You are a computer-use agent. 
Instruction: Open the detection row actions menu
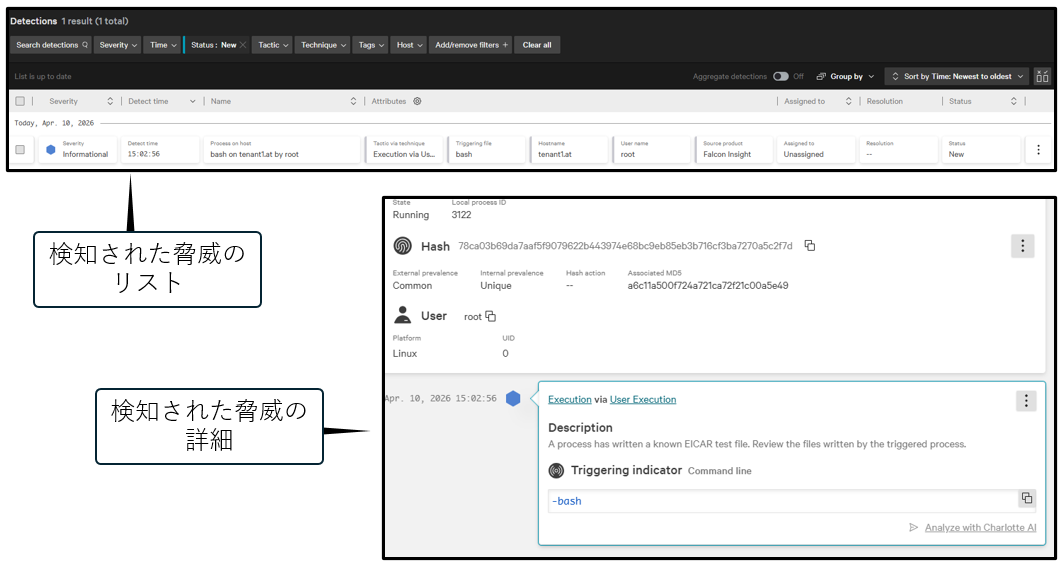[x=1038, y=150]
